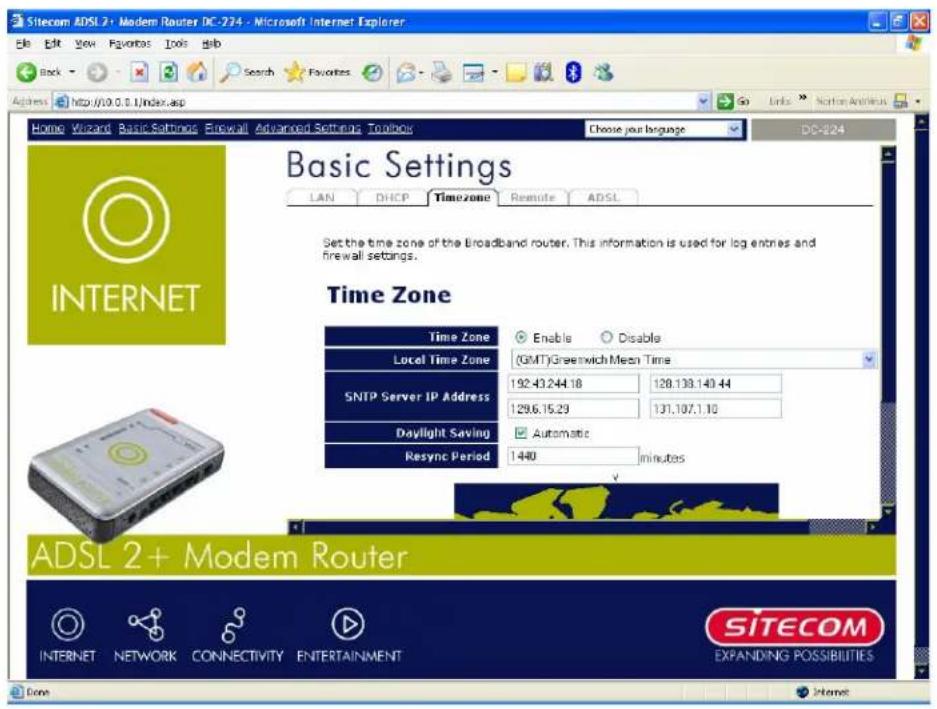
Task: Open the Tools menu
Action: pyautogui.click(x=176, y=44)
